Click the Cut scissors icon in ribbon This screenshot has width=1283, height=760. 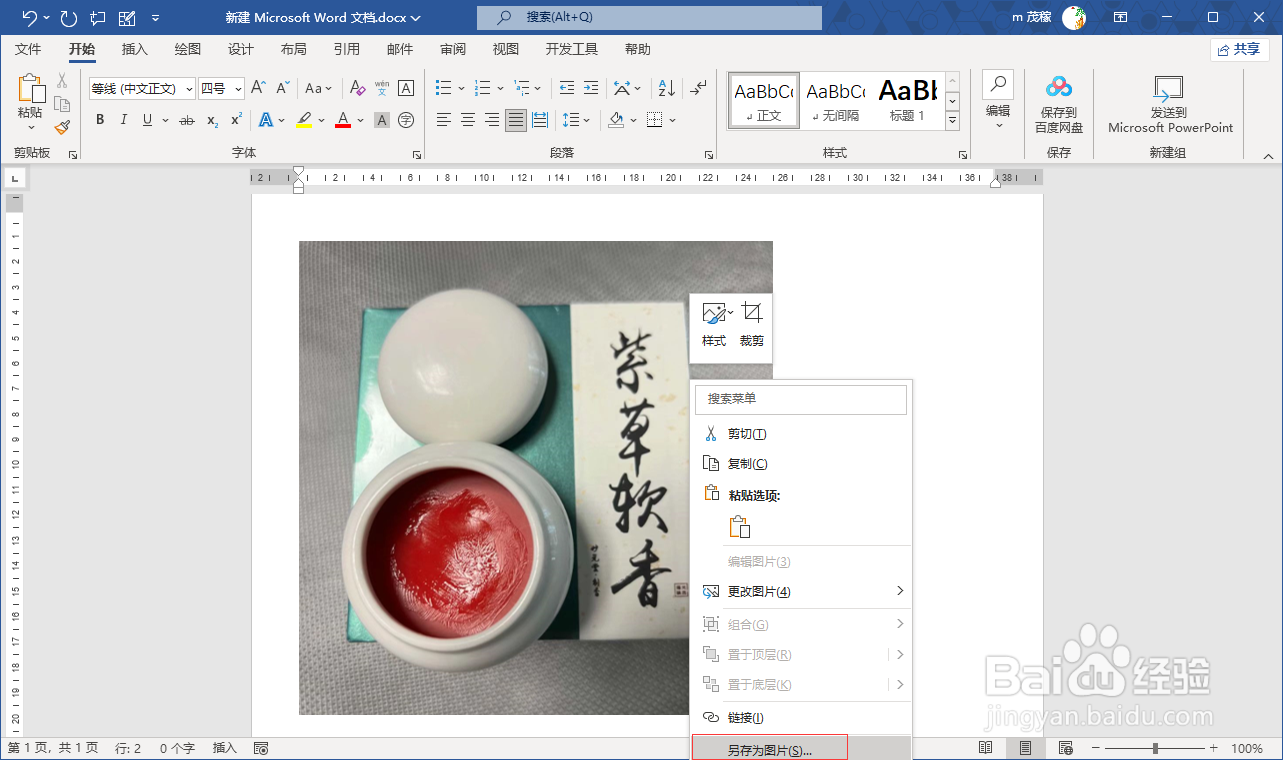tap(62, 81)
